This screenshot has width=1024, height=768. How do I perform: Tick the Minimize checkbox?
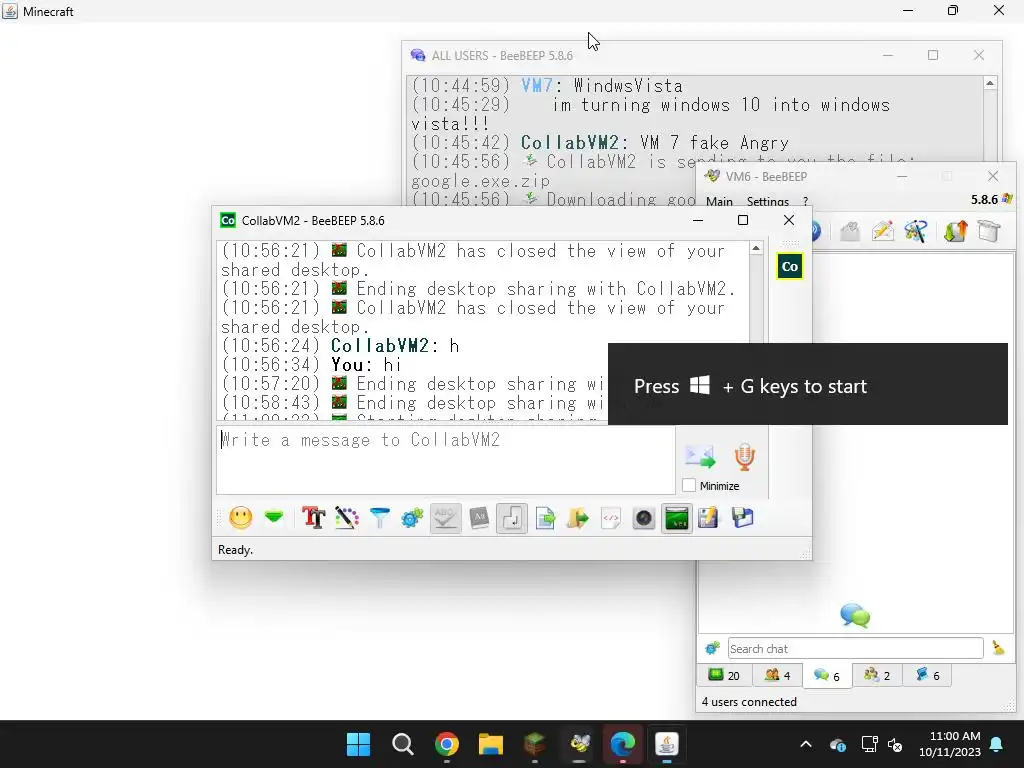click(x=689, y=485)
